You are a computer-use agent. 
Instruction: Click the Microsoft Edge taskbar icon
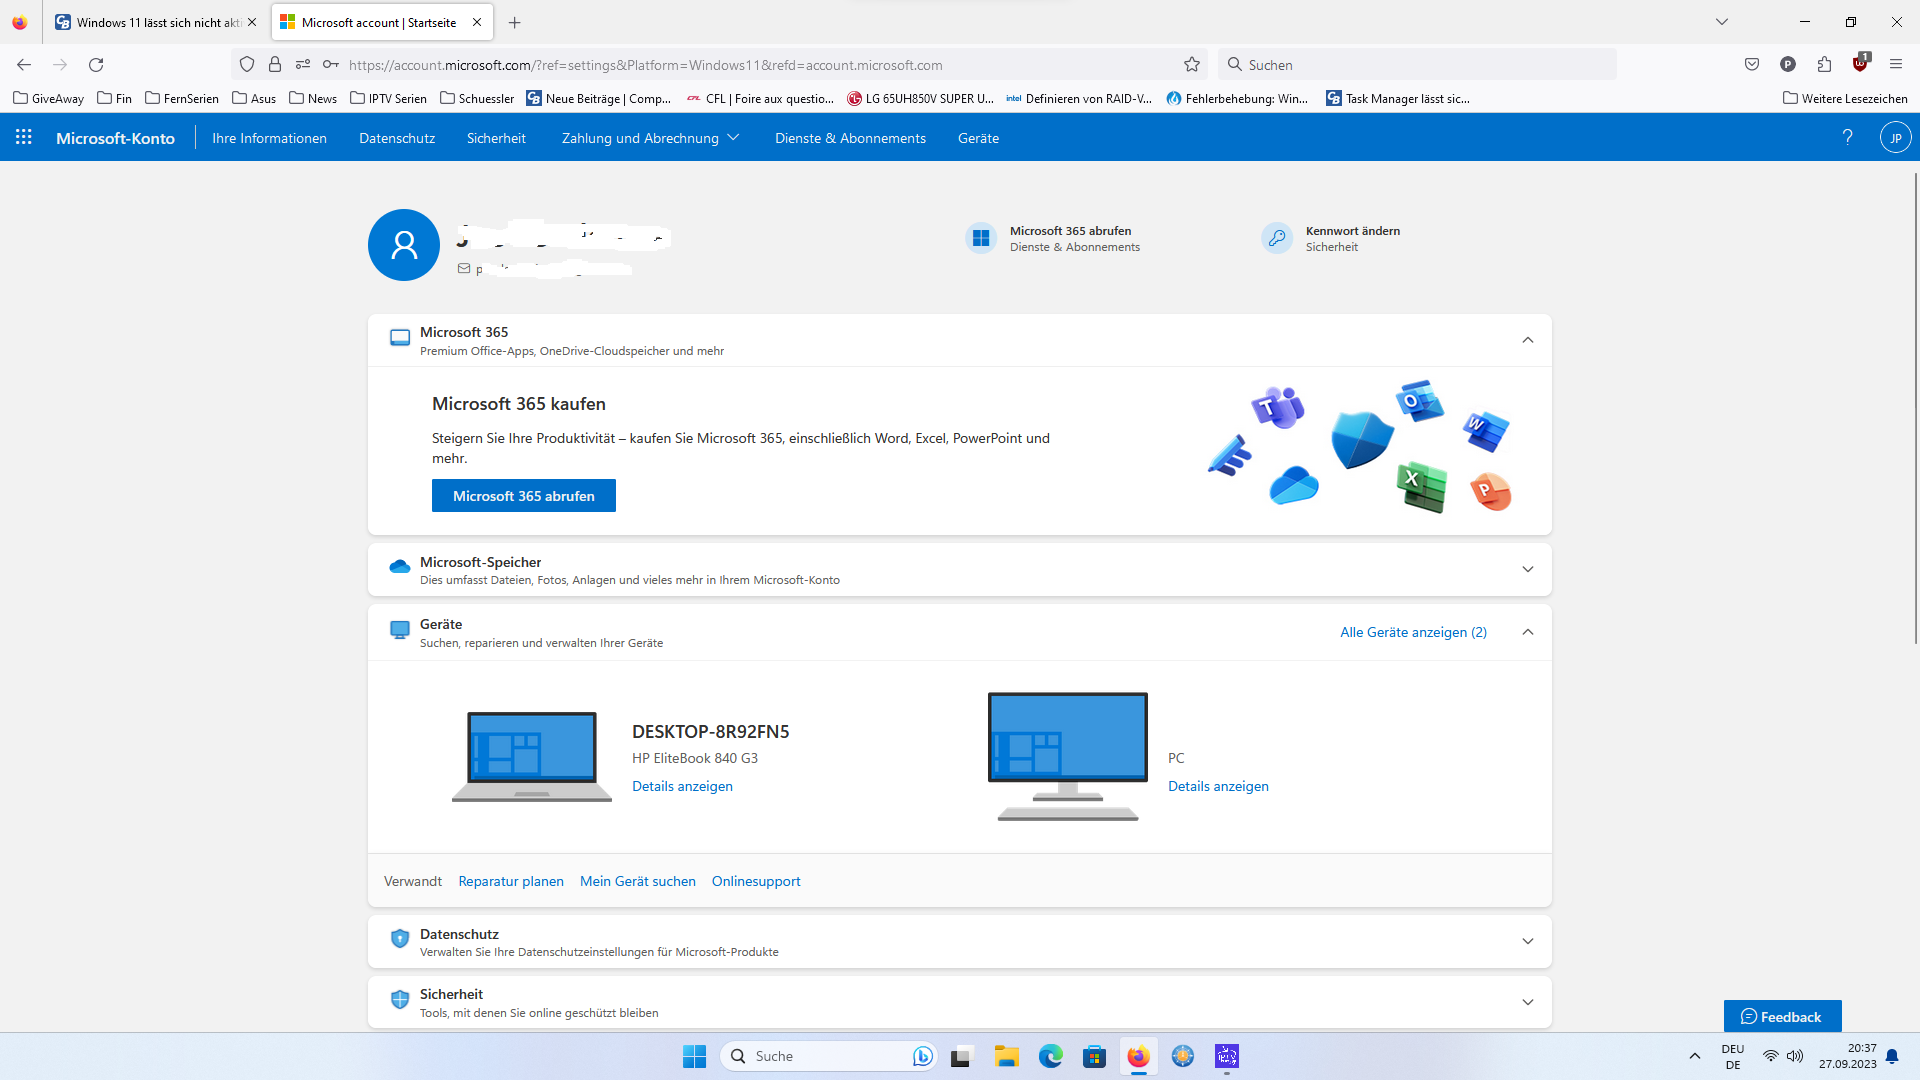(x=1050, y=1056)
